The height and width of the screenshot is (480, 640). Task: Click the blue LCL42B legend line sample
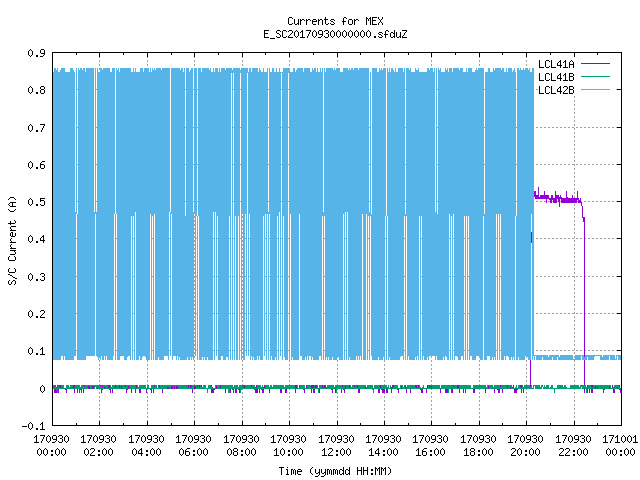pos(595,90)
